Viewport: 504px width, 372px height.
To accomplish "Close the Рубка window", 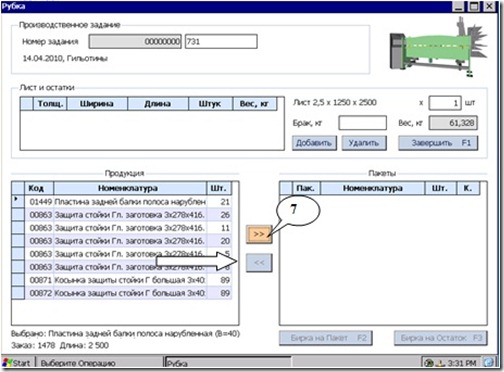I will pyautogui.click(x=489, y=6).
